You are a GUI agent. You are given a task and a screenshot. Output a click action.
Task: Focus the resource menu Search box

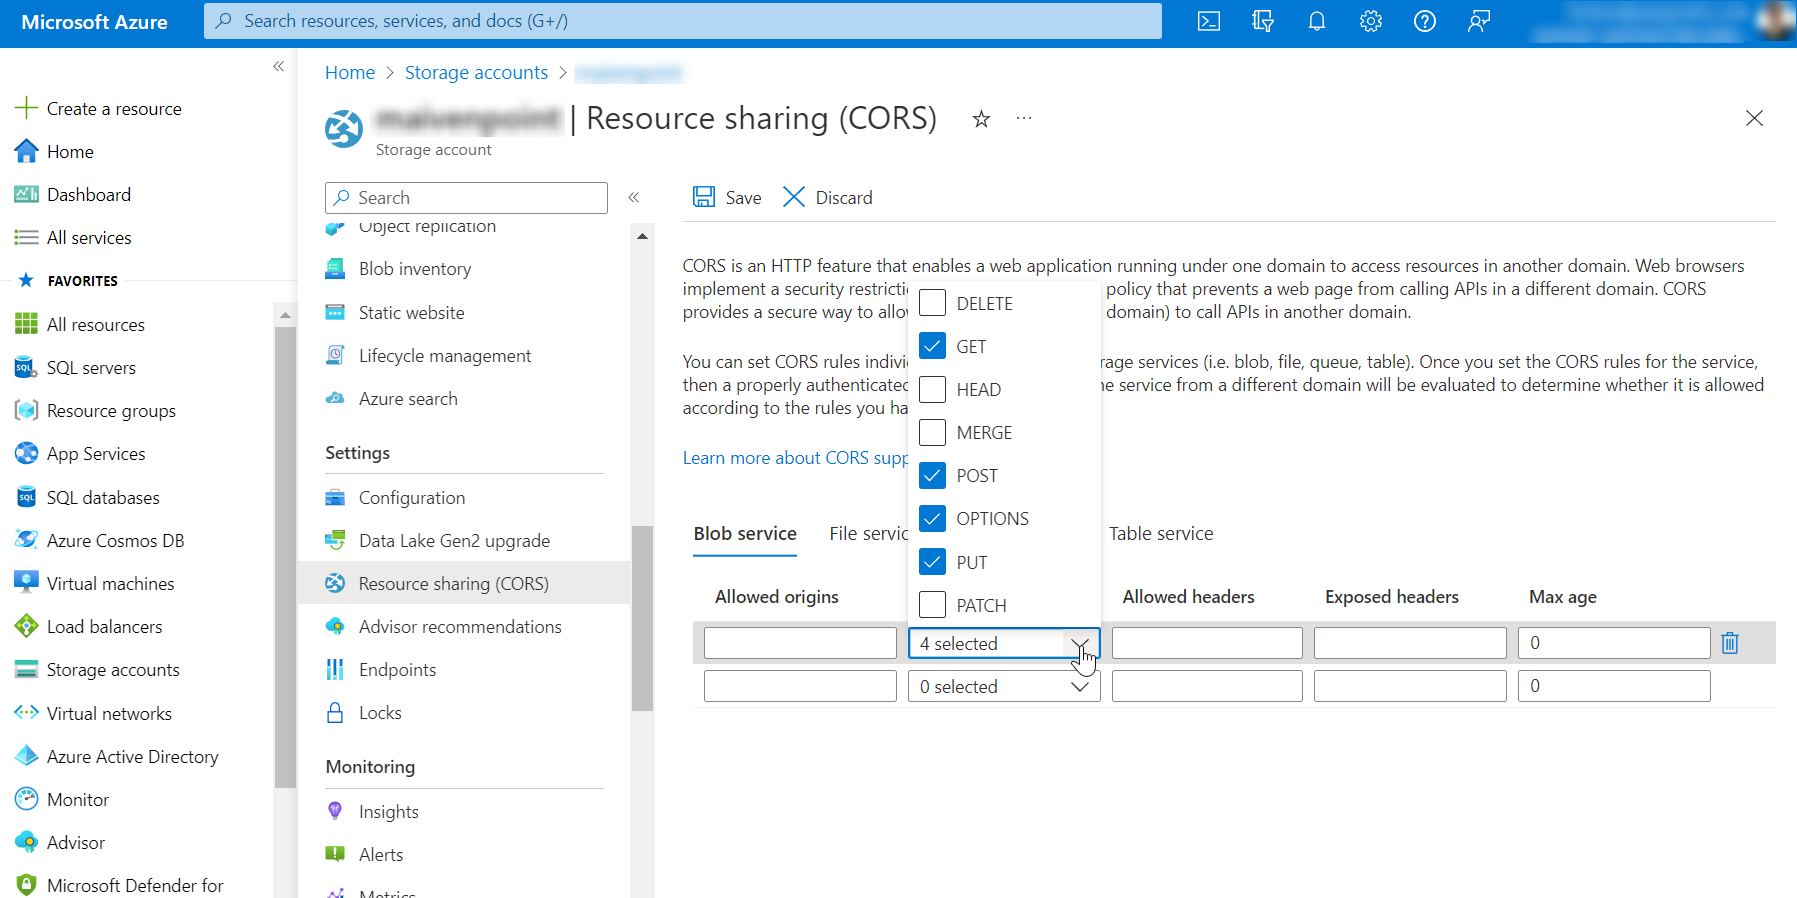(x=466, y=197)
